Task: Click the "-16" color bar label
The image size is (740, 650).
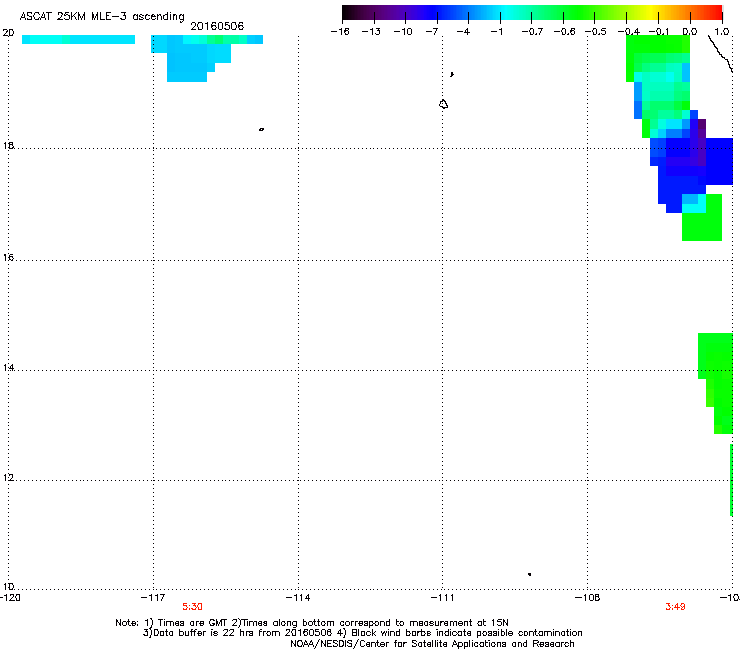Action: (340, 32)
